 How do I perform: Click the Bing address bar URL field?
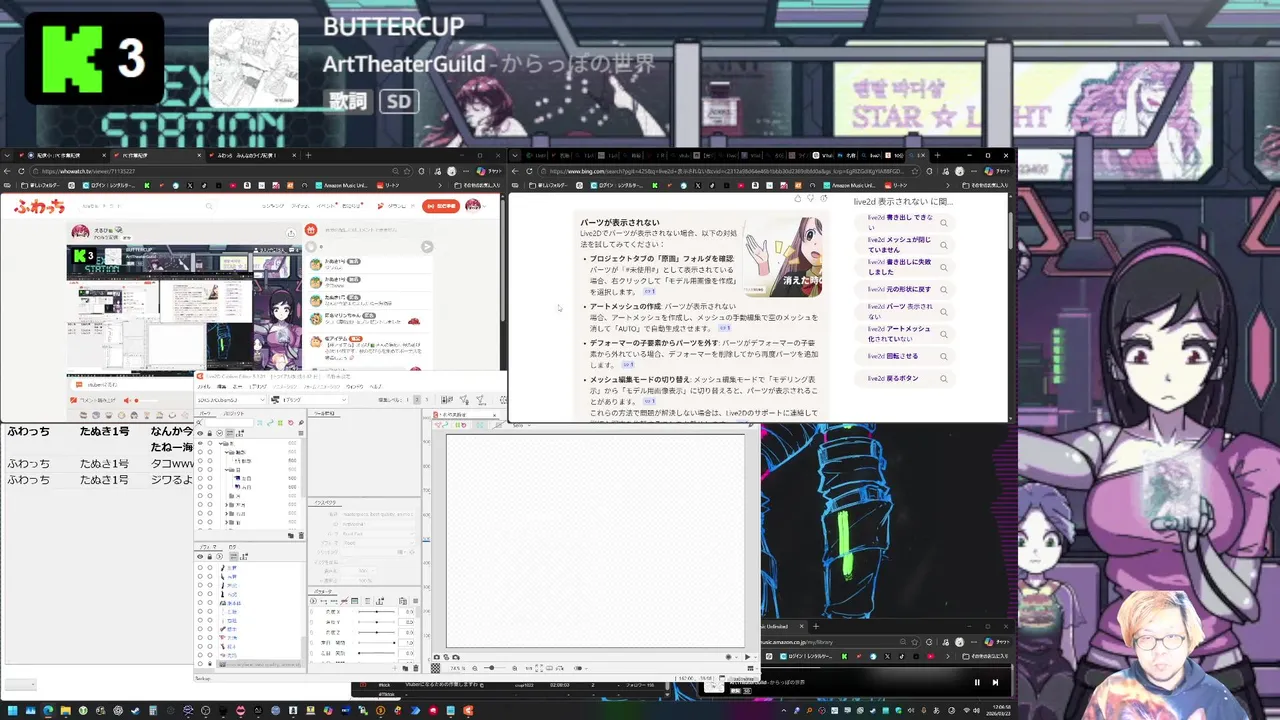pos(729,171)
